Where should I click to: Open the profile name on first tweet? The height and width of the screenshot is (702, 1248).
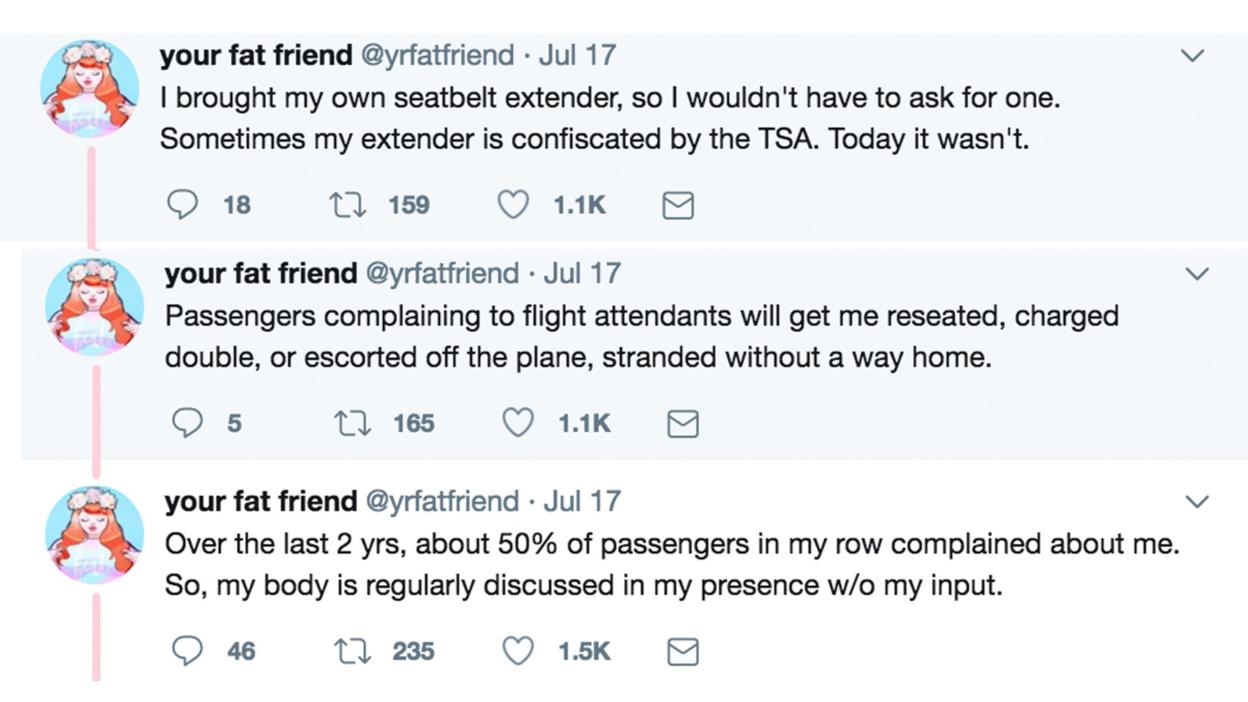(x=255, y=55)
